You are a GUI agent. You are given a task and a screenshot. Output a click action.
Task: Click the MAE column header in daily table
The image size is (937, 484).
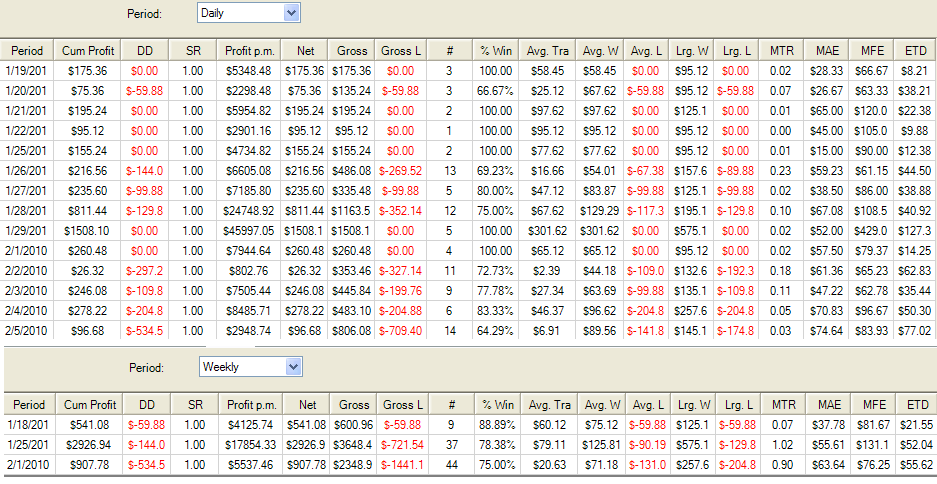coord(827,51)
